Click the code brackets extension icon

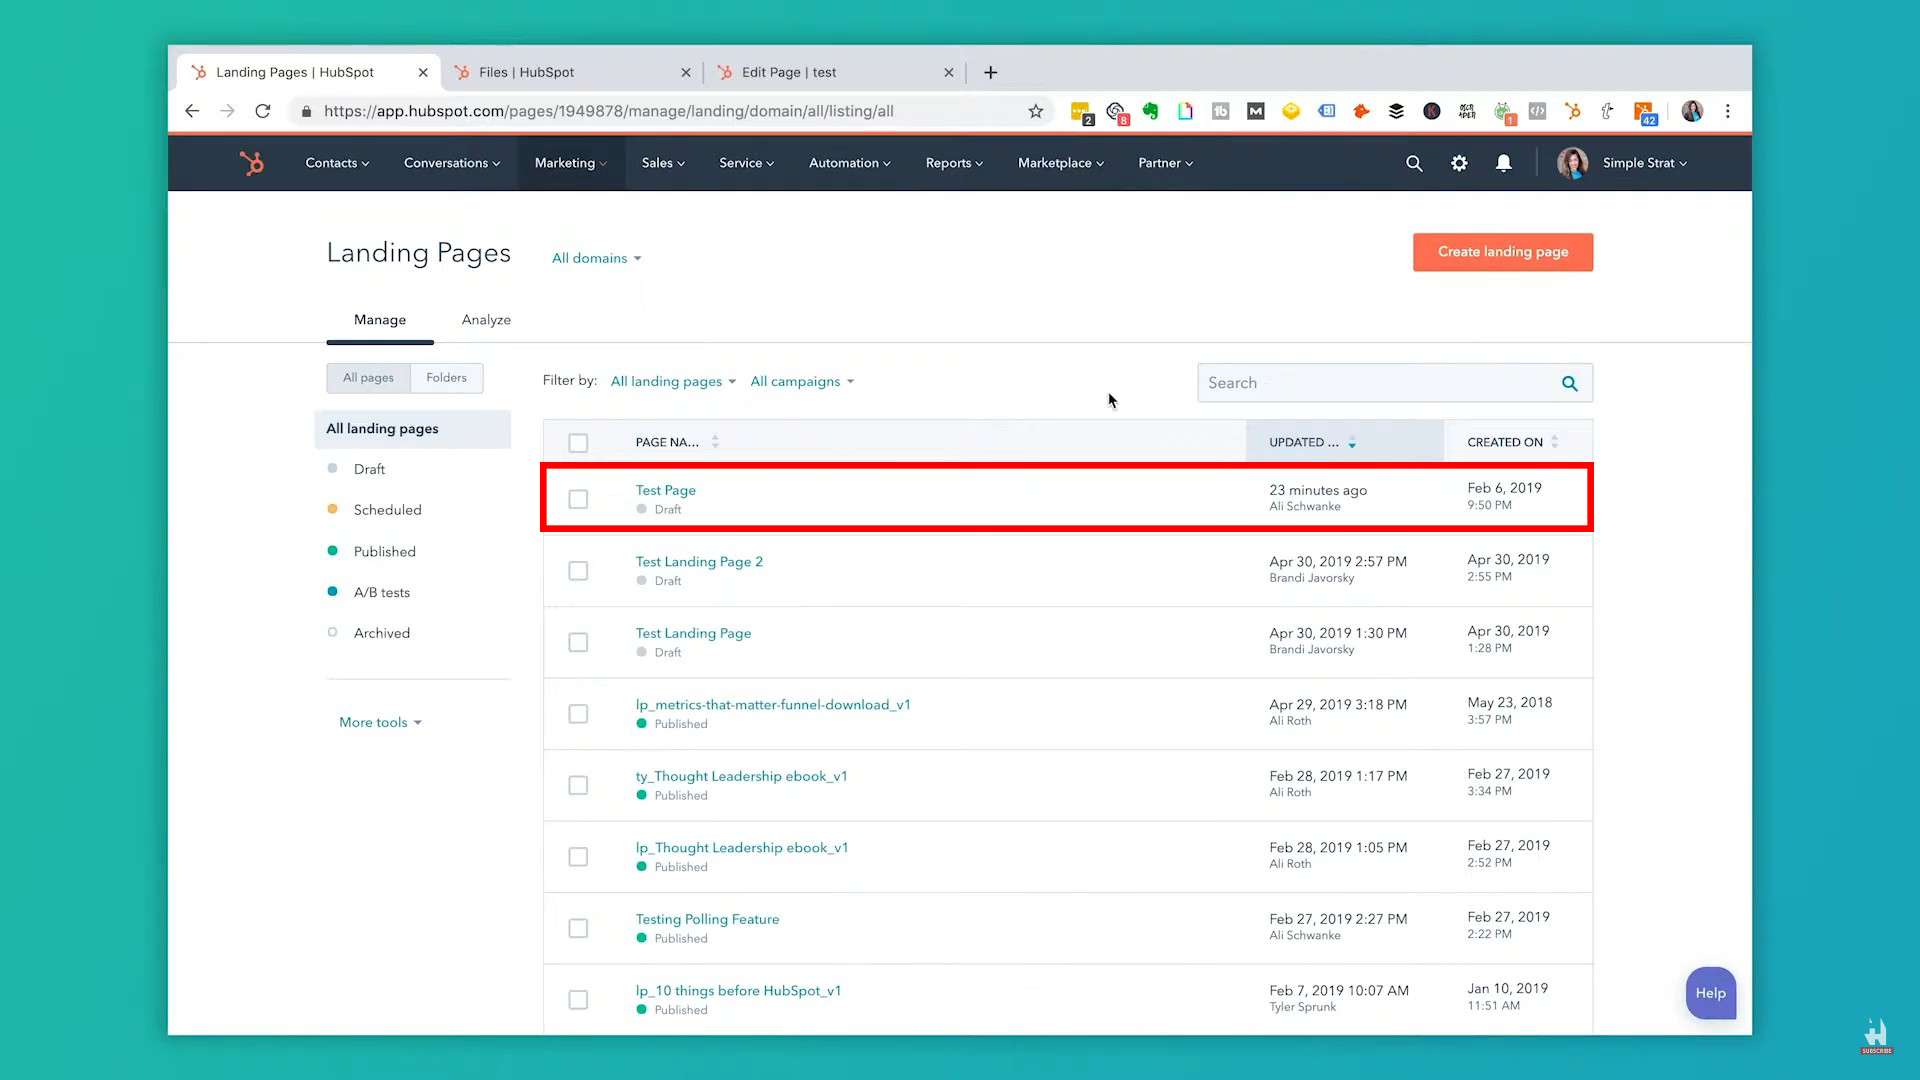point(1538,111)
